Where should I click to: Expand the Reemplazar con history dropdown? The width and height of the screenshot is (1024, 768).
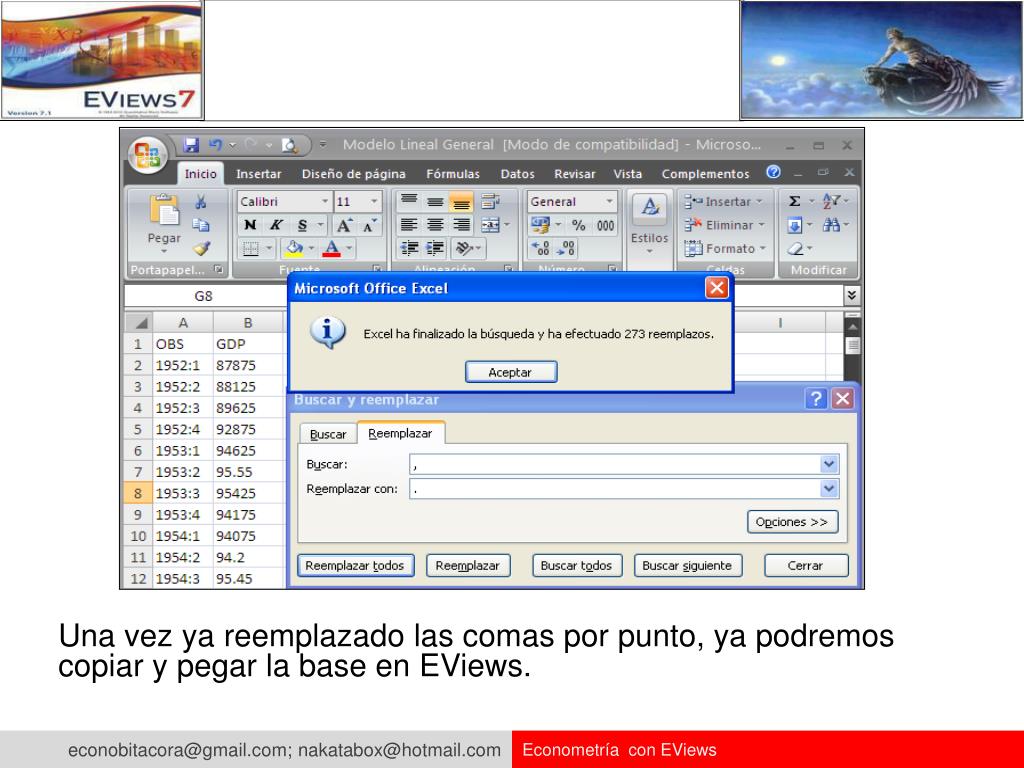[x=829, y=488]
